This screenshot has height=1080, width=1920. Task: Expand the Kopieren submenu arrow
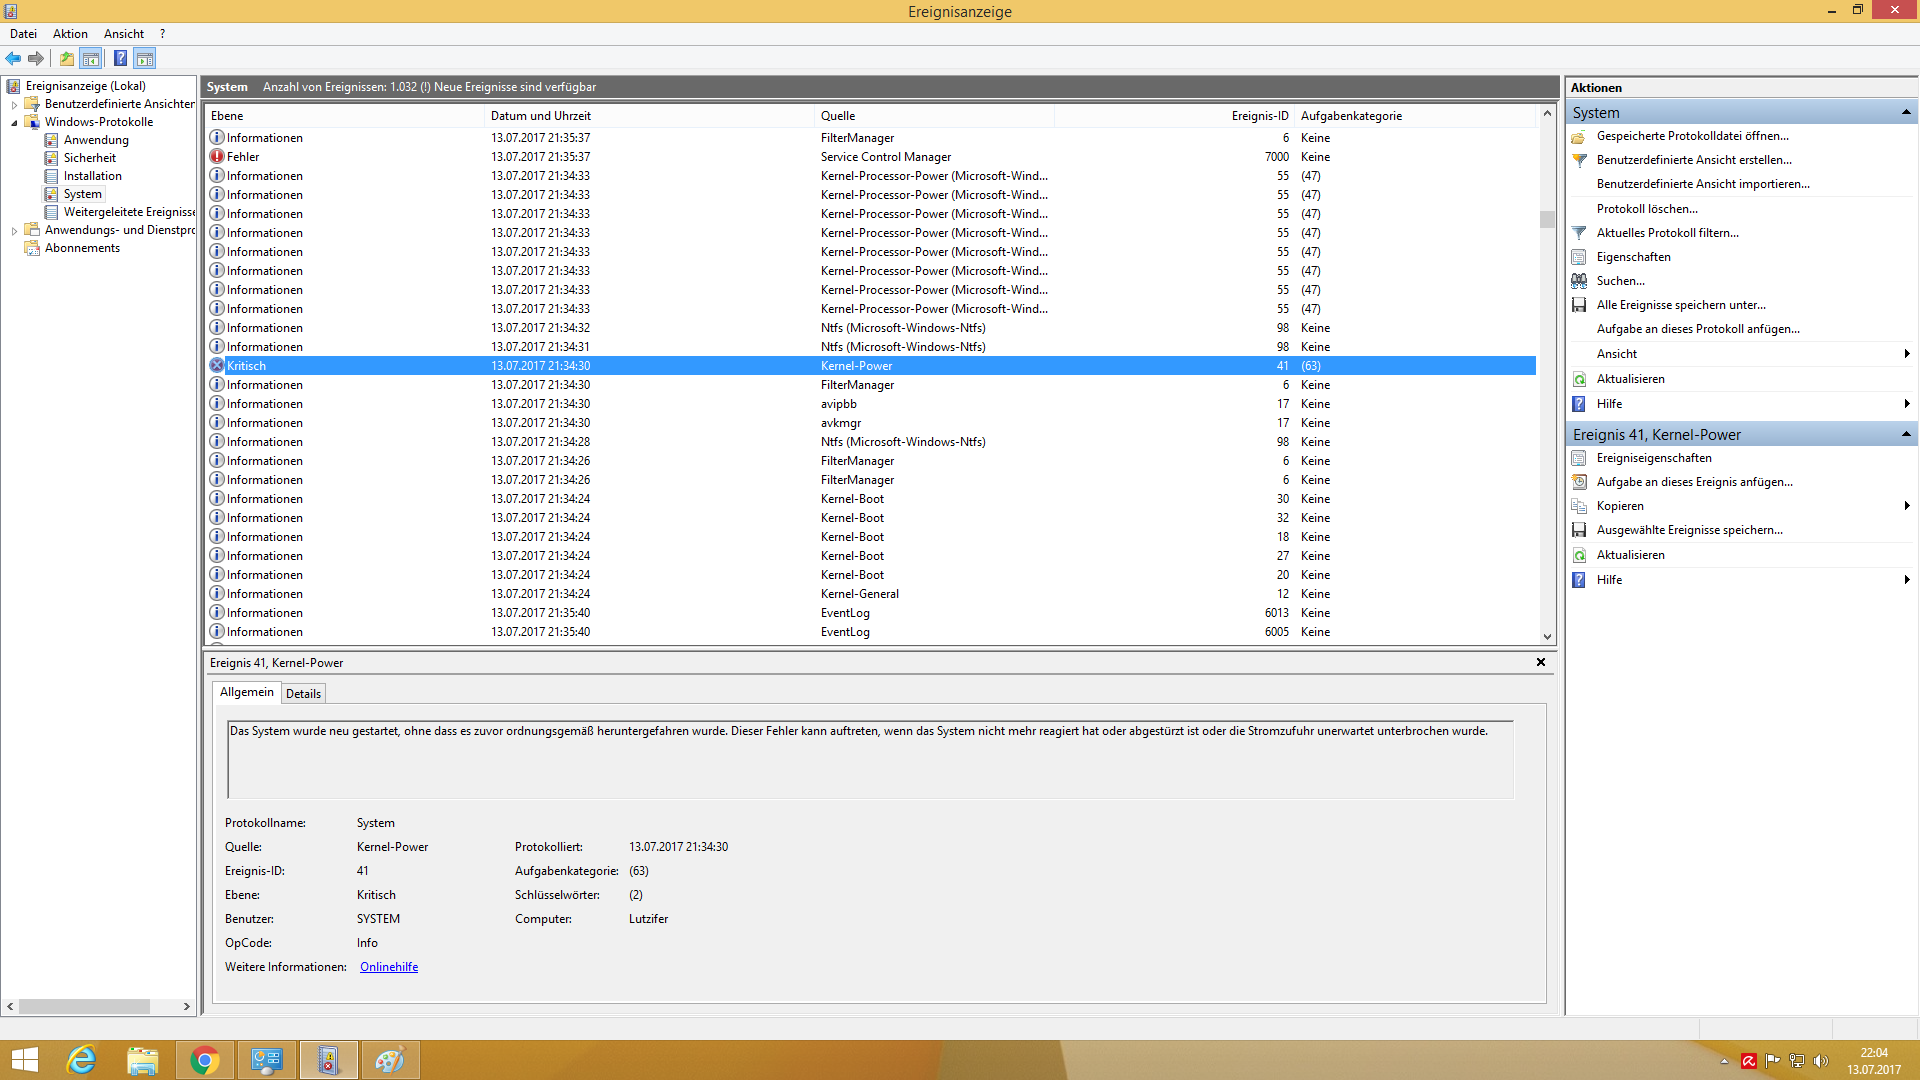pyautogui.click(x=1906, y=506)
